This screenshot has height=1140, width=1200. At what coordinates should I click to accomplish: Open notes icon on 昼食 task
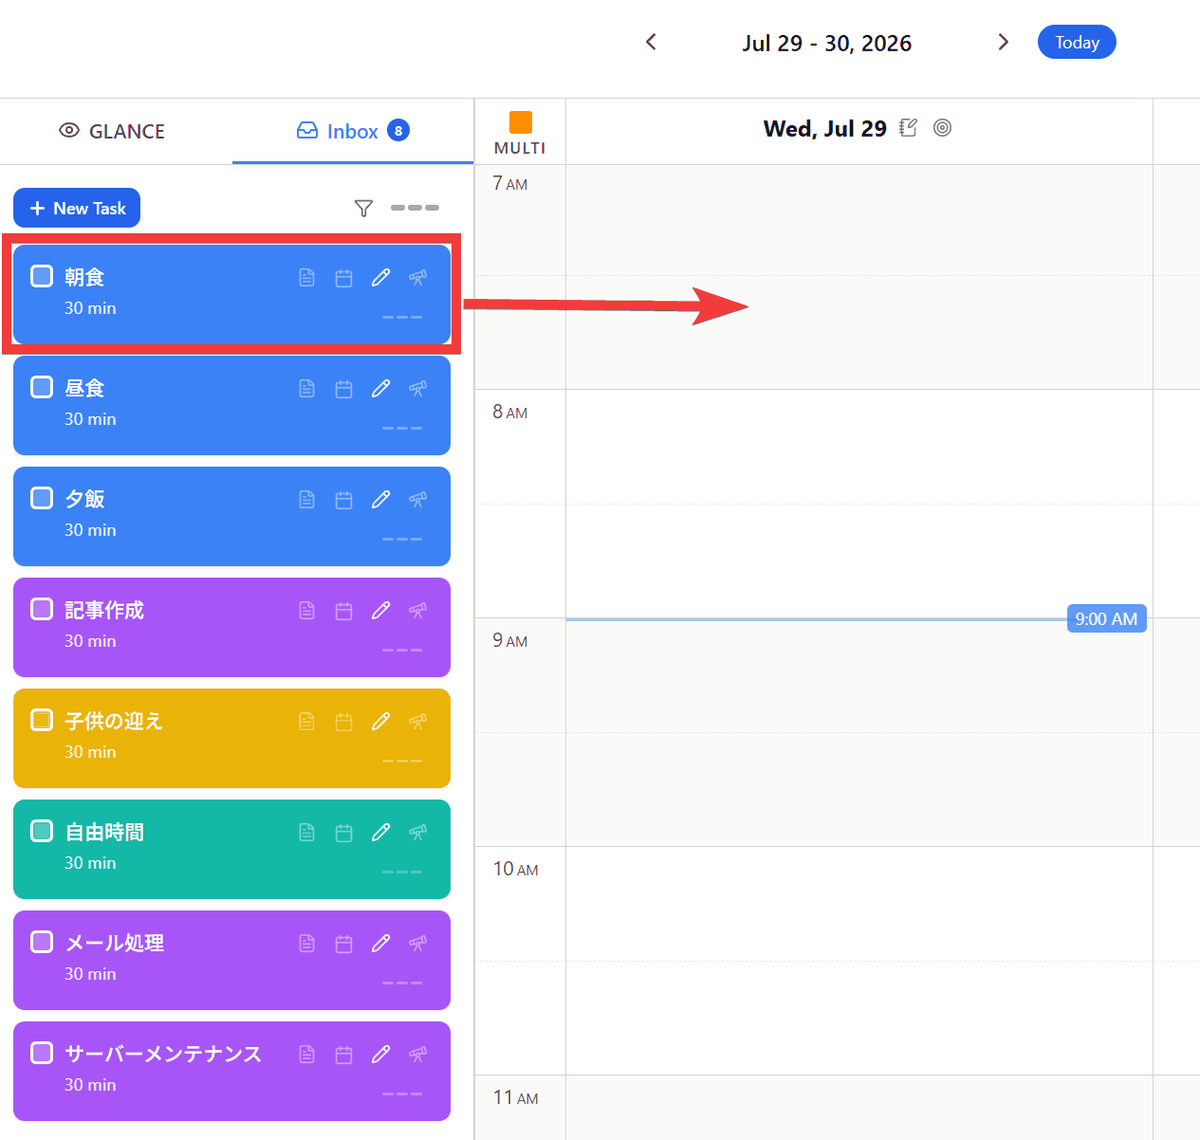click(307, 389)
